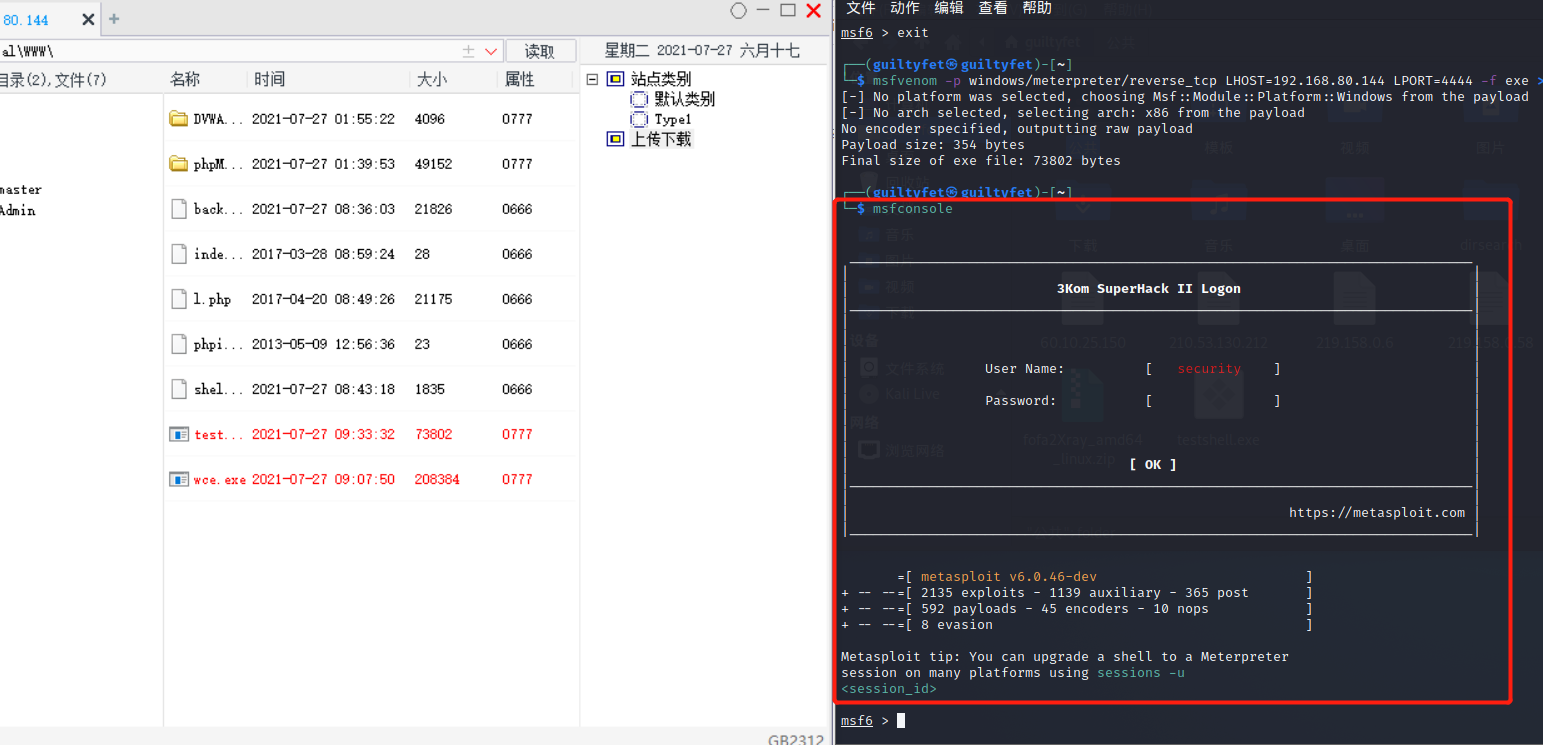Image resolution: width=1543 pixels, height=745 pixels.
Task: Close the 80.144 tab
Action: (88, 19)
